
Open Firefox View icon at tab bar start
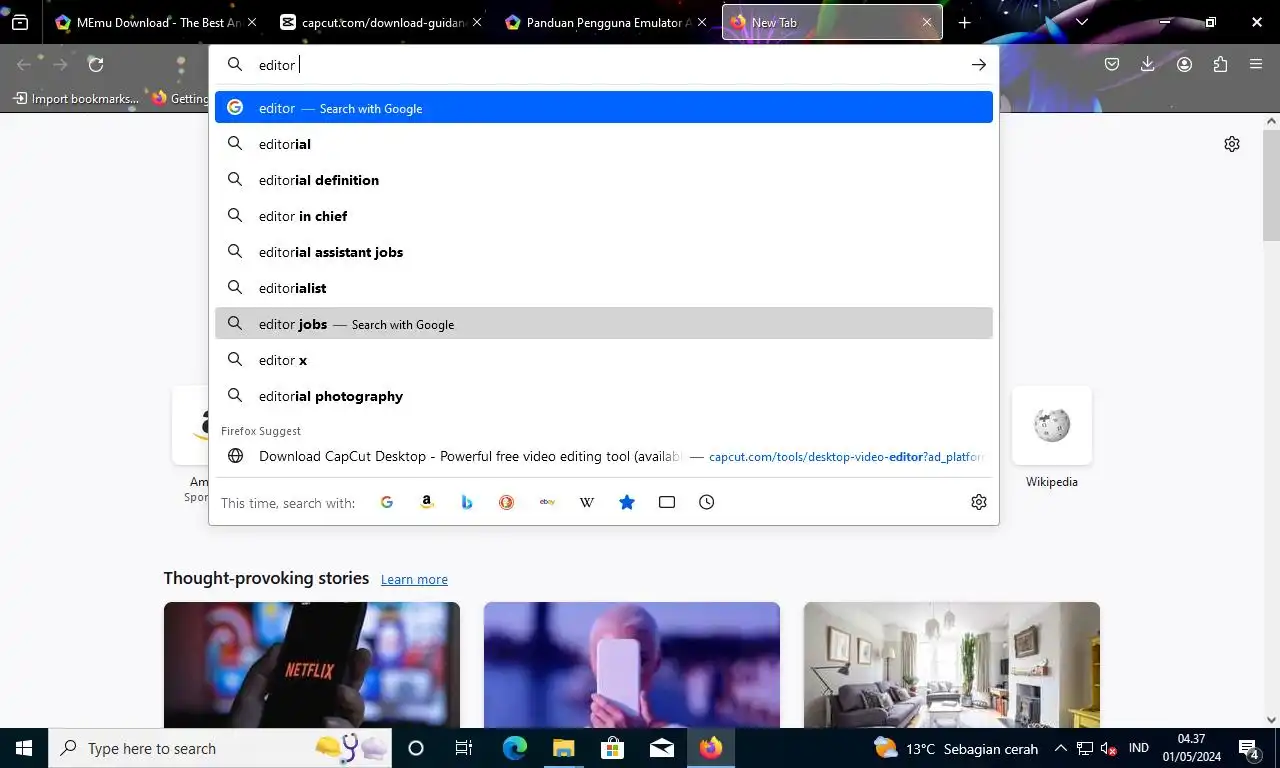pos(20,22)
